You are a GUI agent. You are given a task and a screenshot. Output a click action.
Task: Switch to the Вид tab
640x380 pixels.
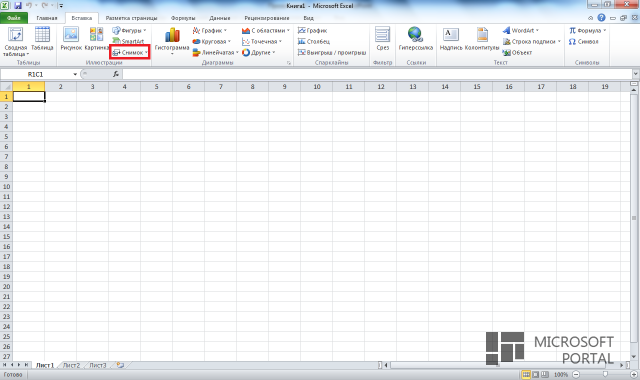pyautogui.click(x=308, y=18)
